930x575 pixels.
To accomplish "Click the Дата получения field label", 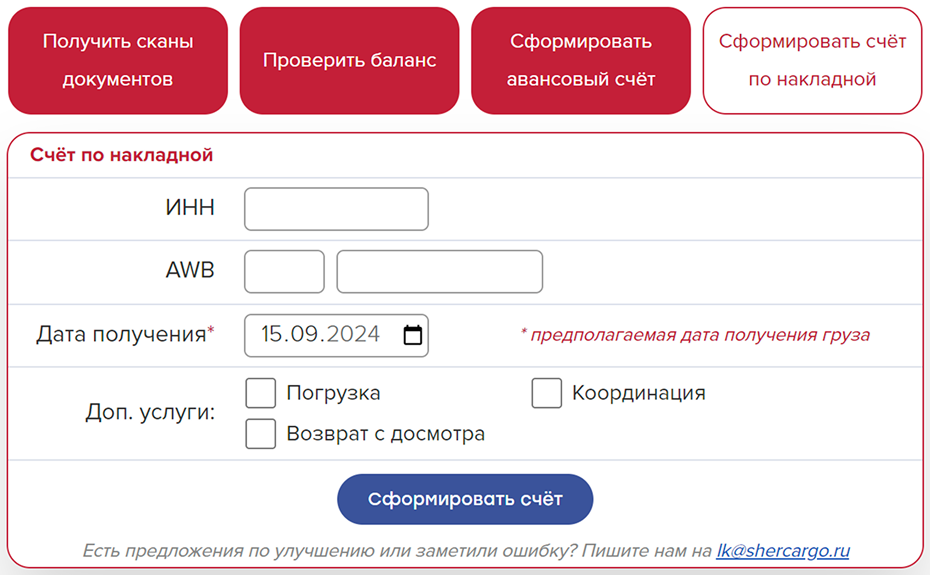I will click(x=122, y=335).
